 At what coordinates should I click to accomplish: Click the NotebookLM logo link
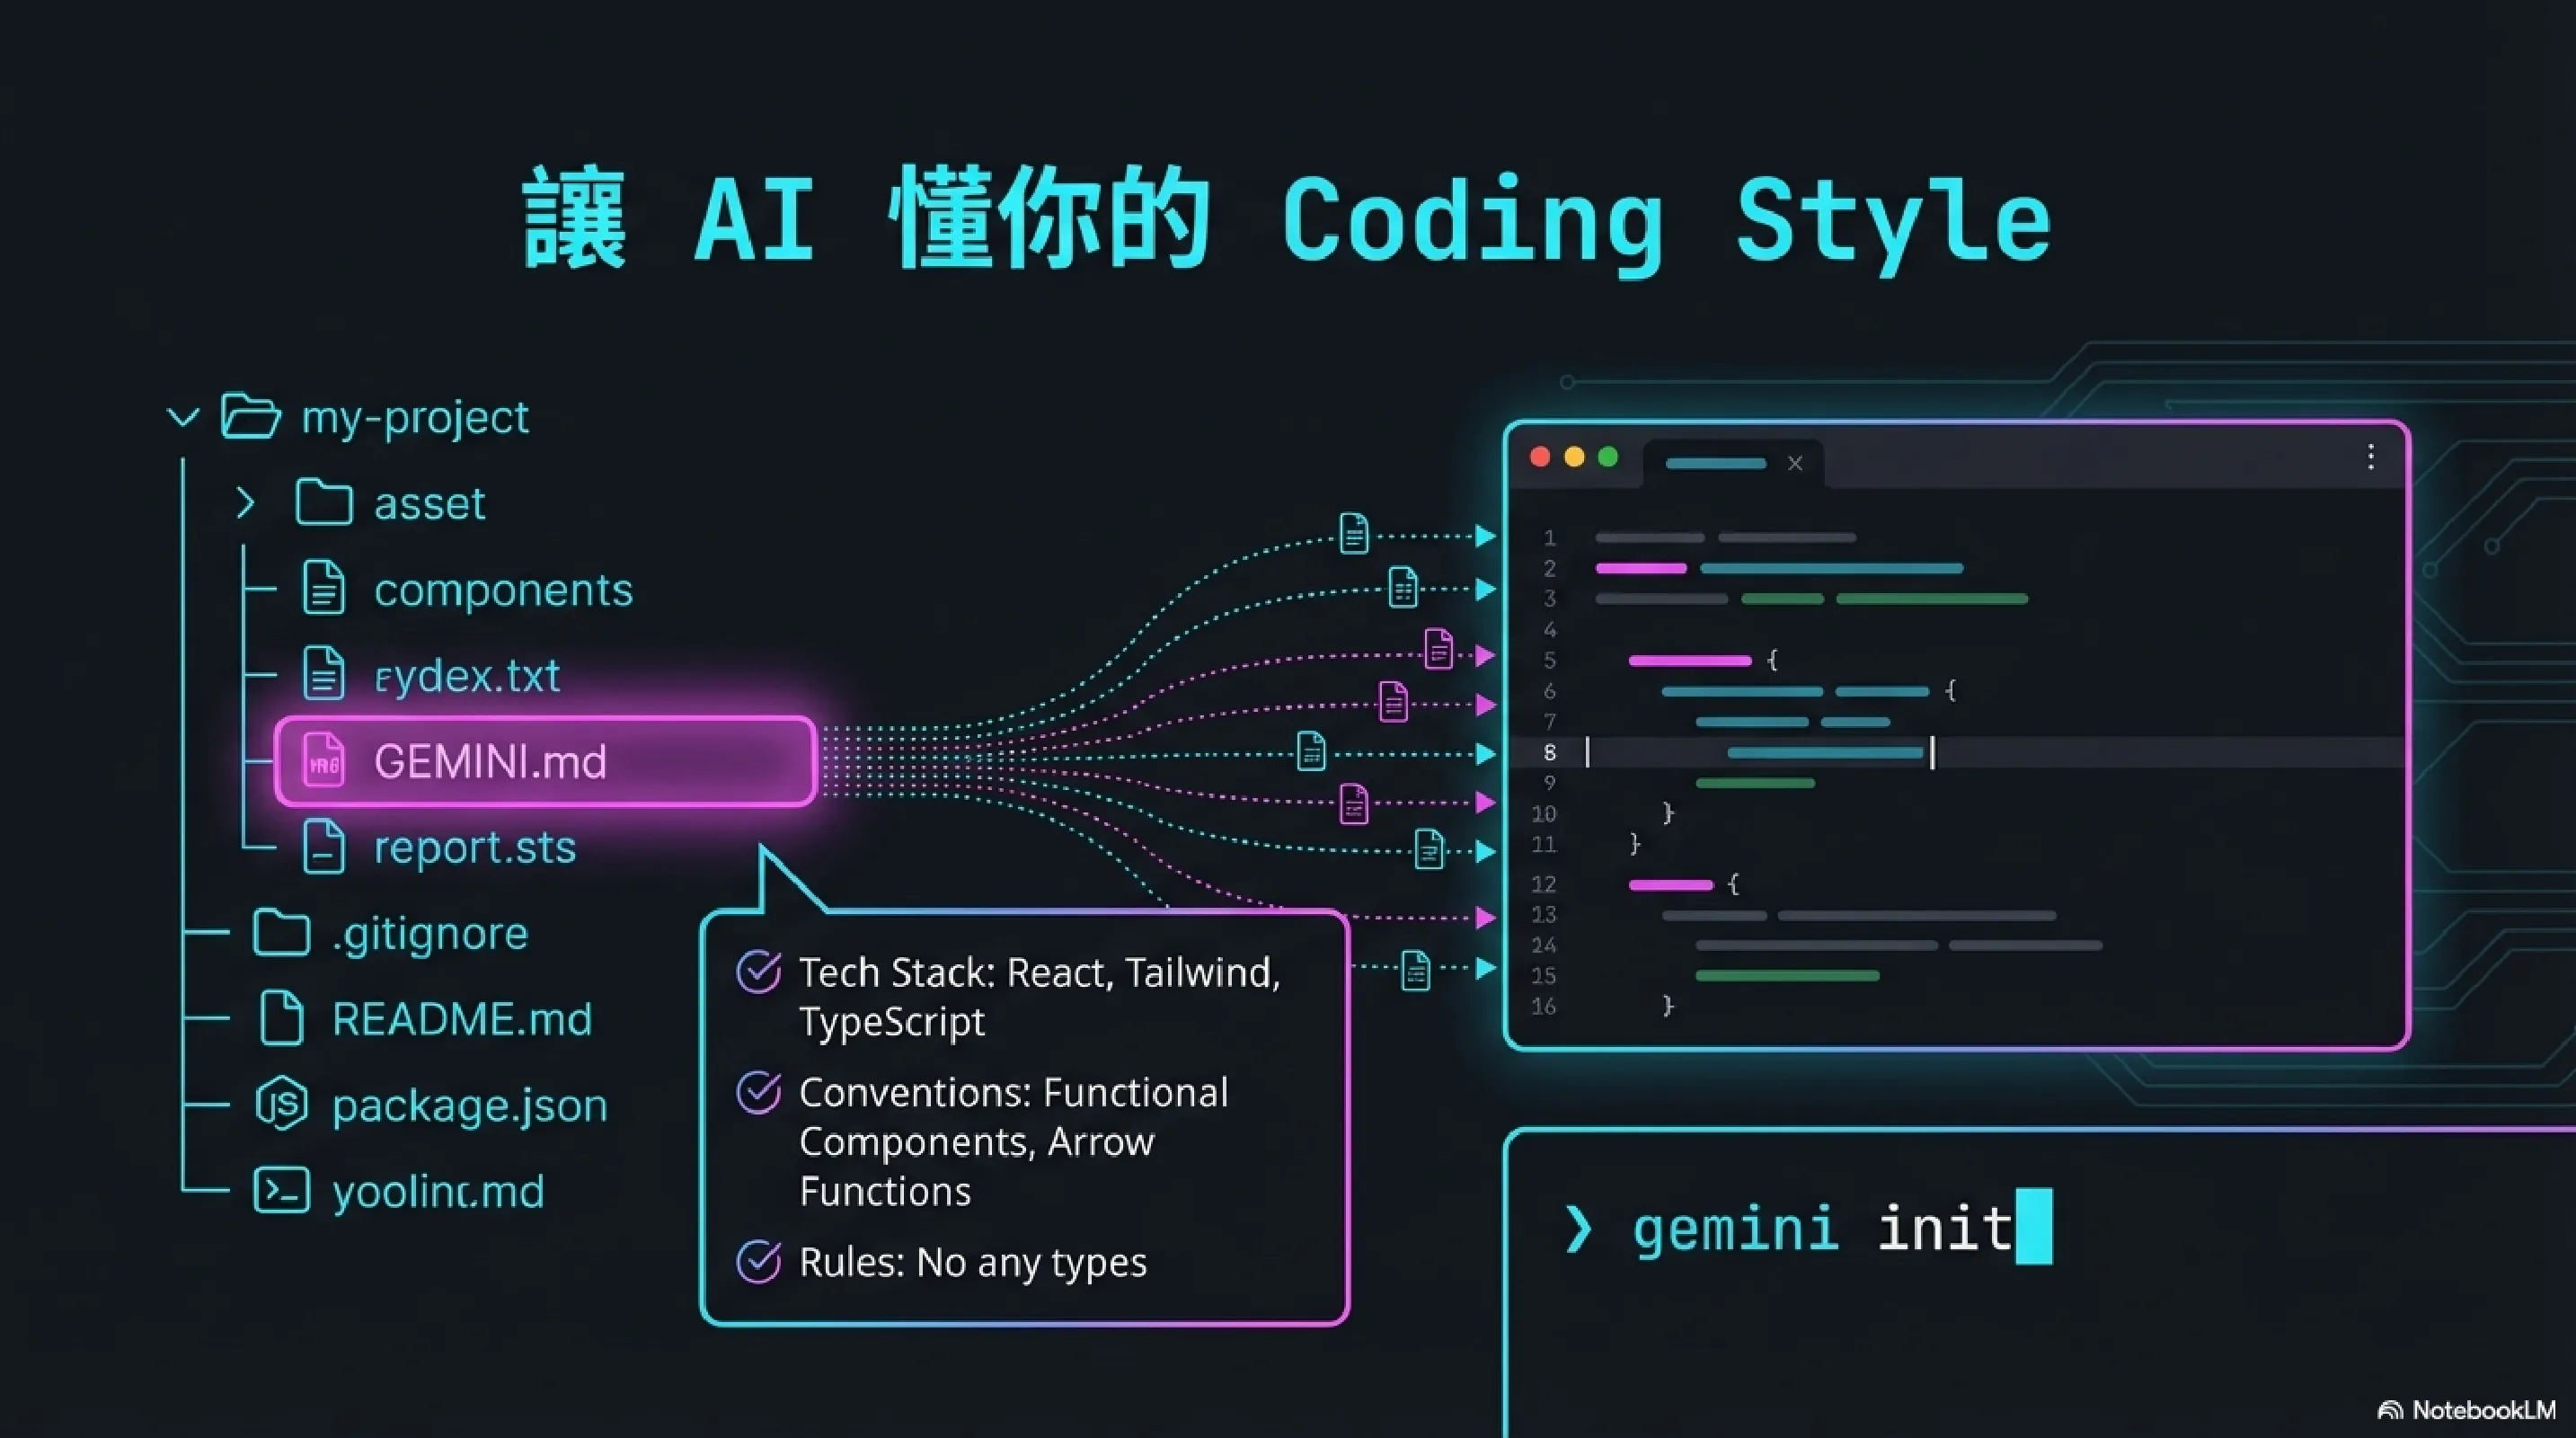pos(2467,1410)
